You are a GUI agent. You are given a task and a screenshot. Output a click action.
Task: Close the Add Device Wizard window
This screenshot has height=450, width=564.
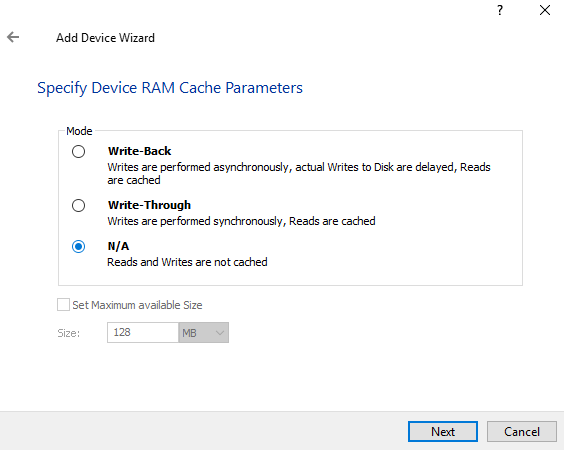point(545,10)
